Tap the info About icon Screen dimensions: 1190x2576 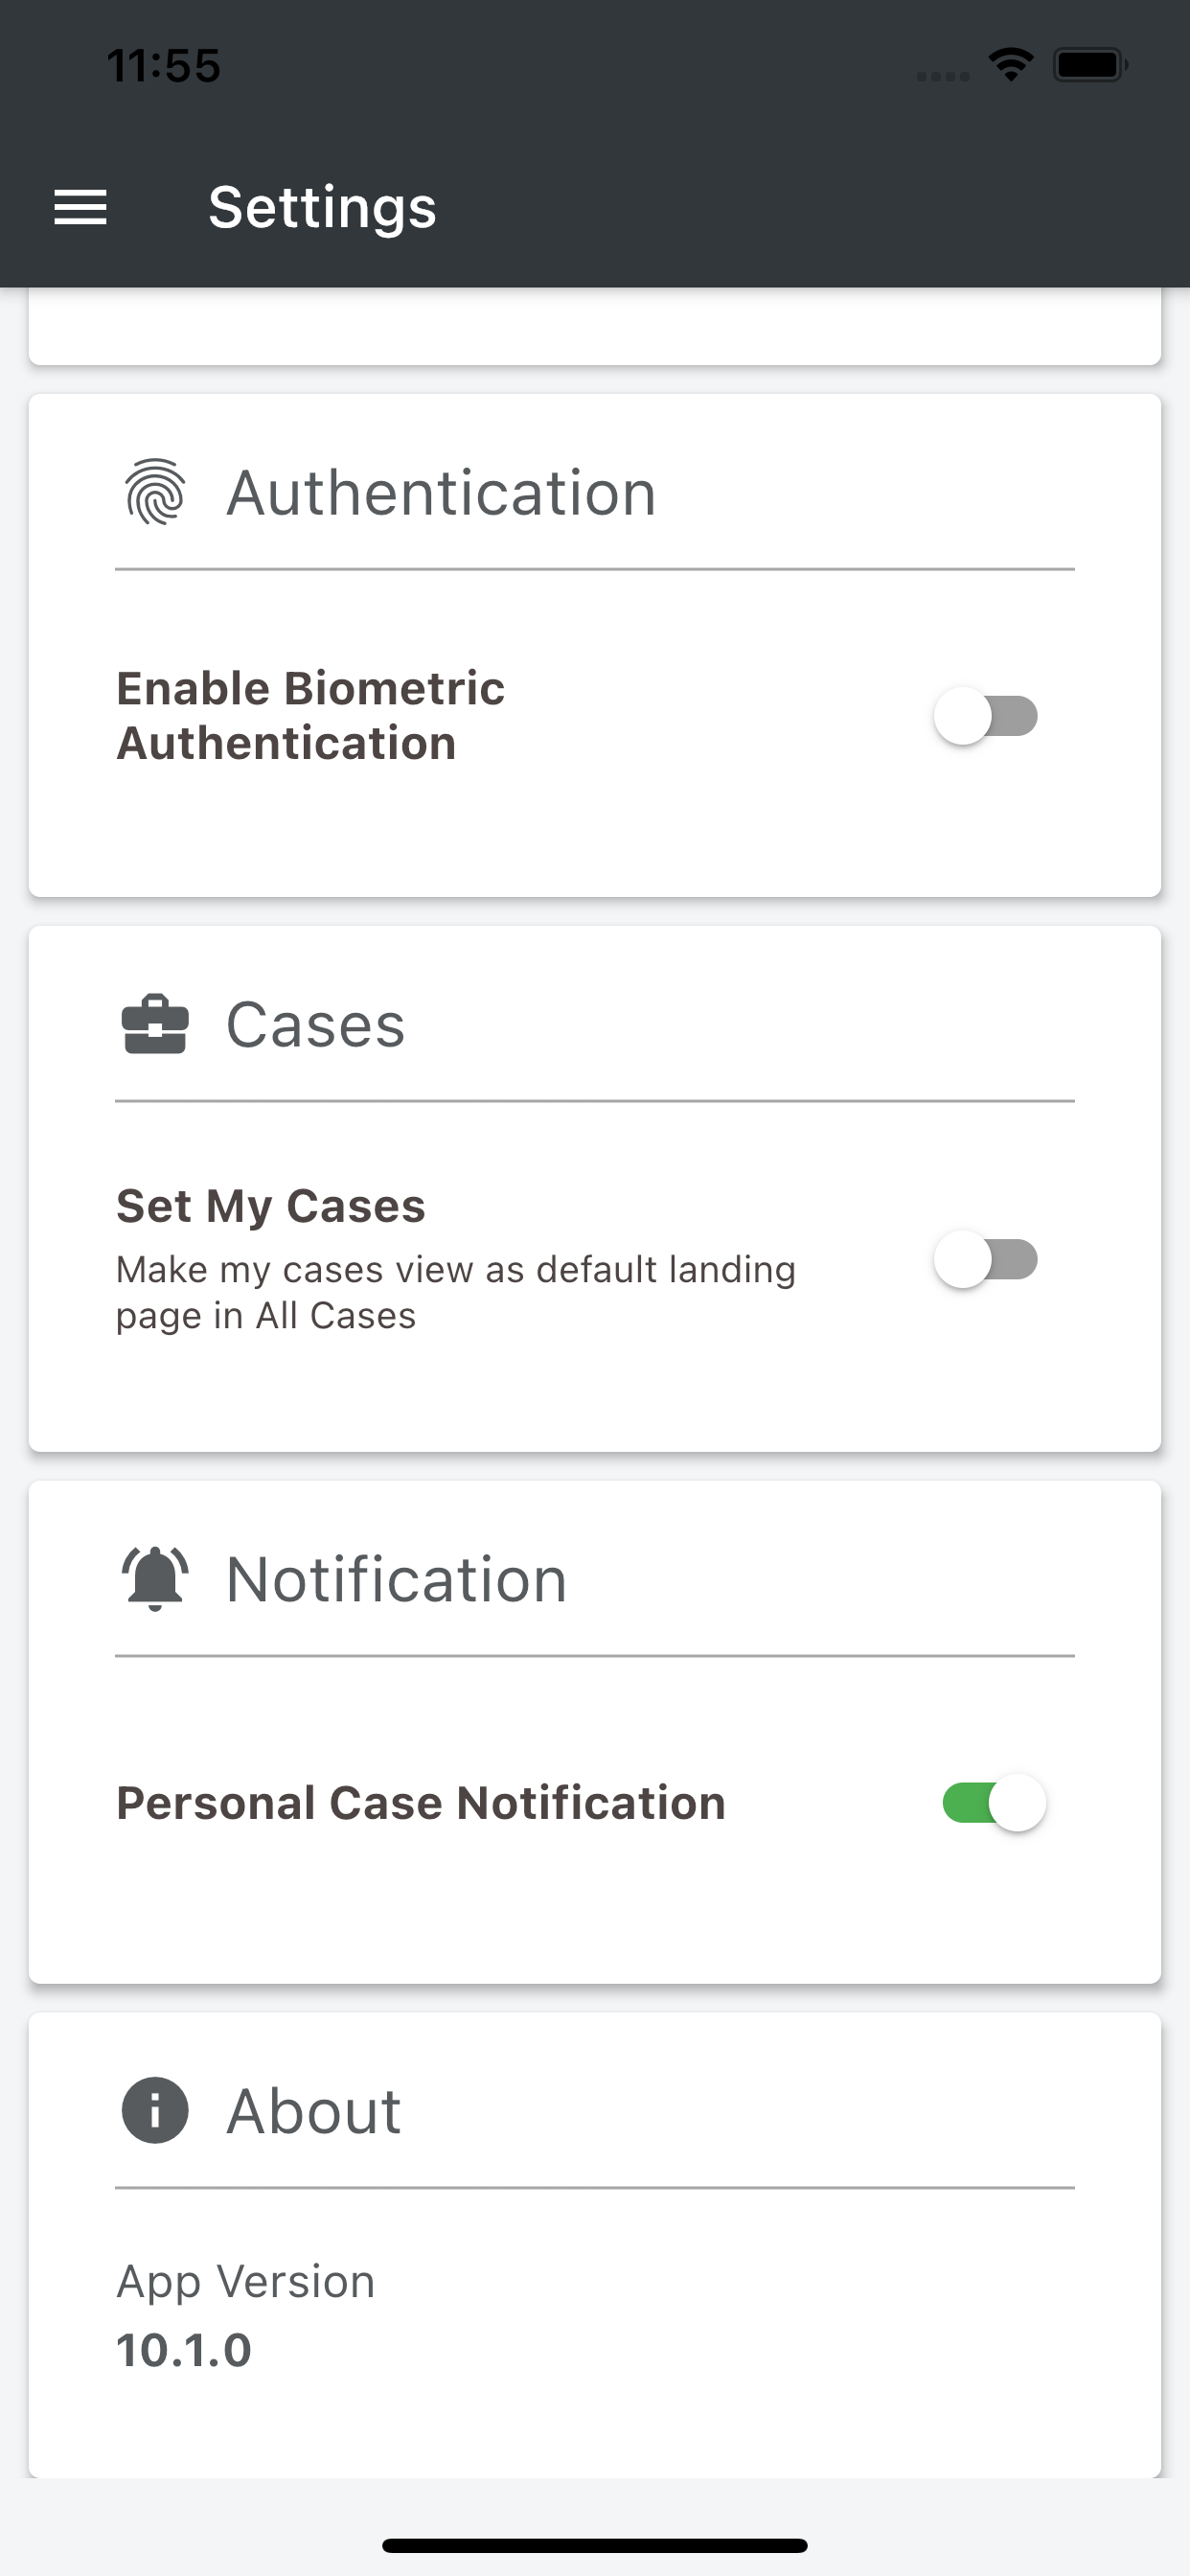155,2110
